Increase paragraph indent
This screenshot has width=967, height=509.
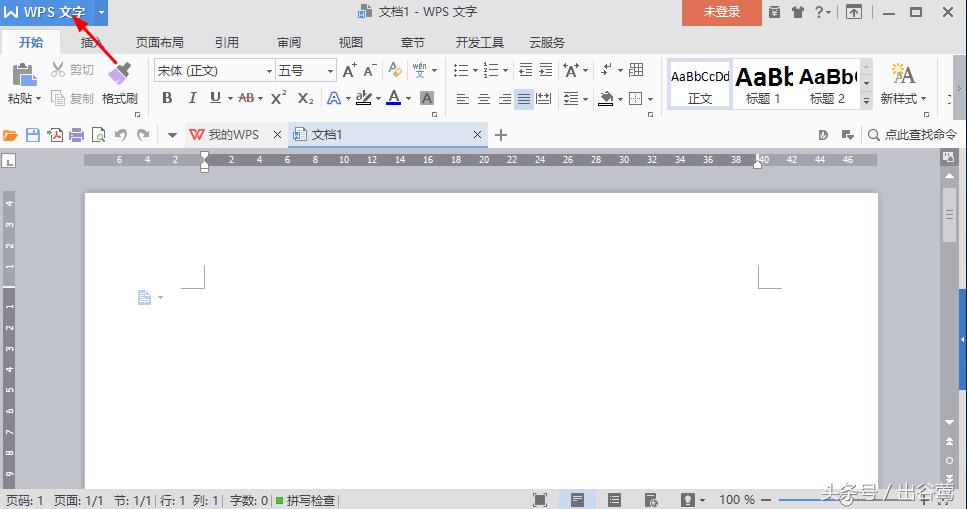pos(546,70)
